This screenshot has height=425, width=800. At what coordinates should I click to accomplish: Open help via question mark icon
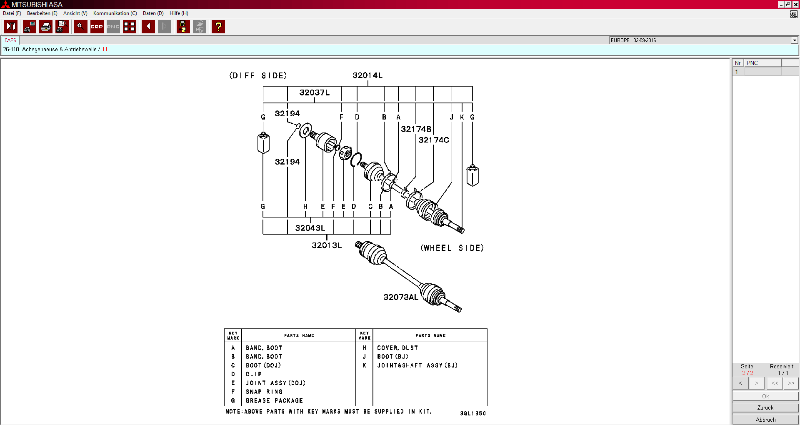(x=218, y=26)
